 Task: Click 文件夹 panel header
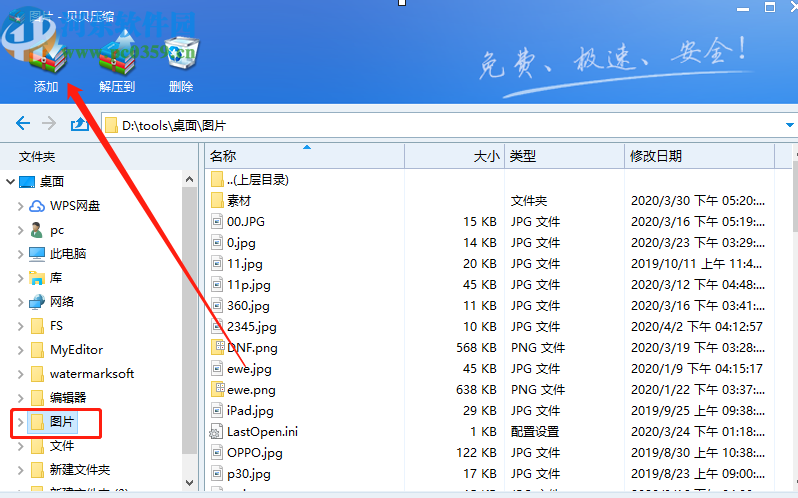tap(37, 157)
